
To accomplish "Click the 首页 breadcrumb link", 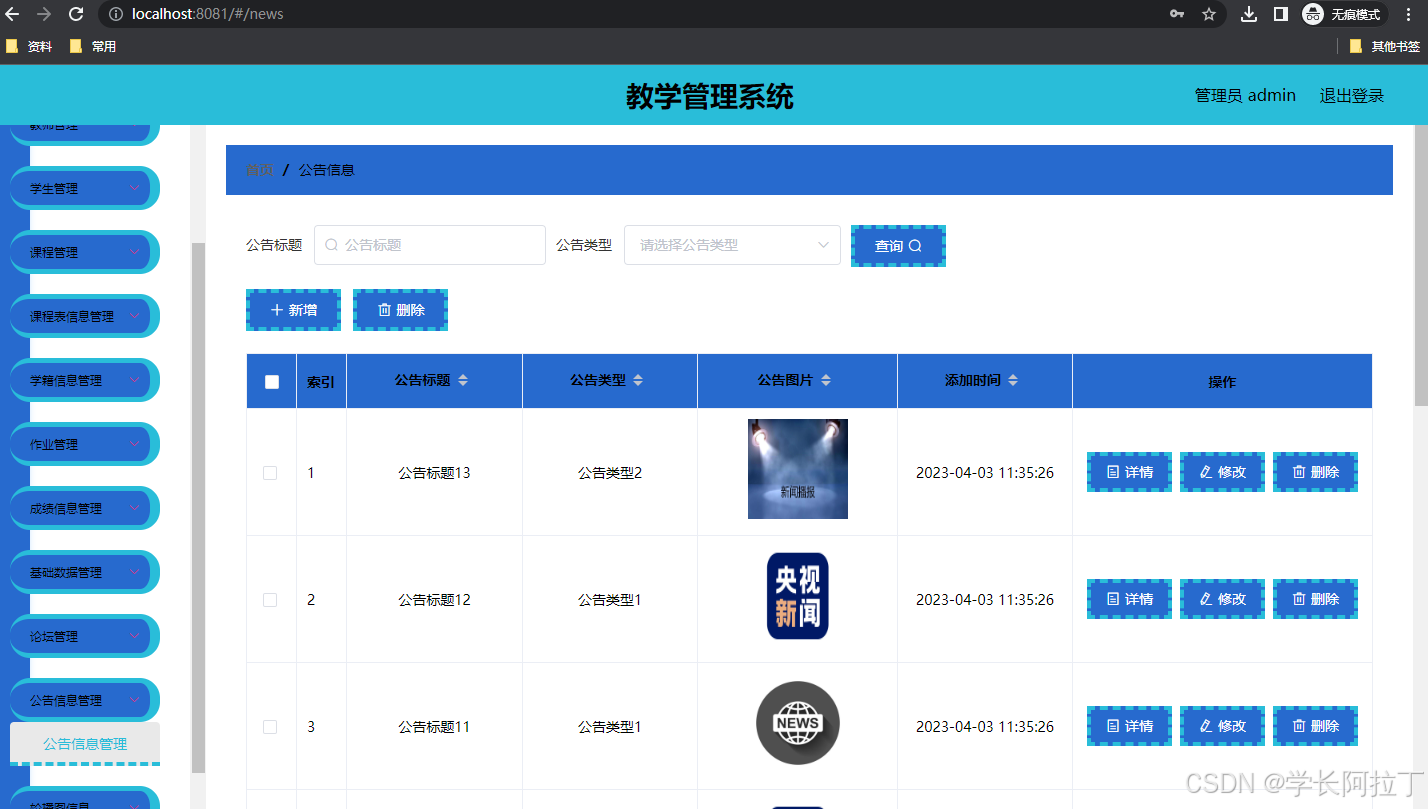I will click(x=259, y=169).
